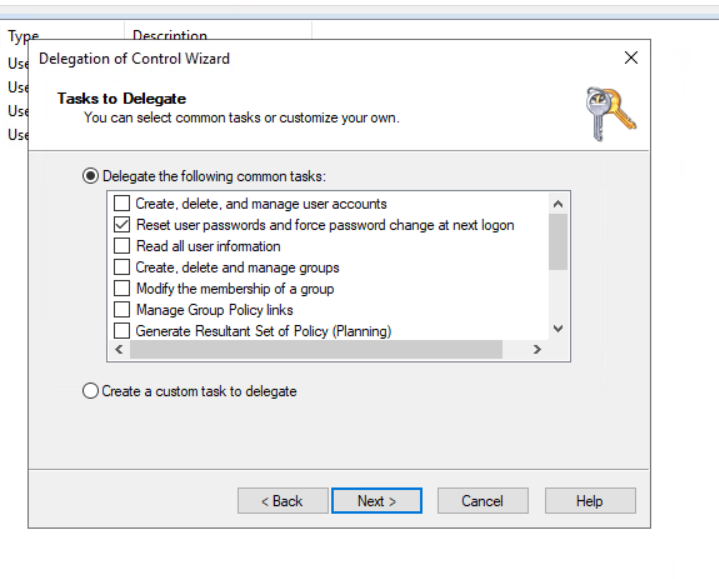Screen dimensions: 719x579
Task: Click the task list scroll right arrow
Action: pos(537,350)
